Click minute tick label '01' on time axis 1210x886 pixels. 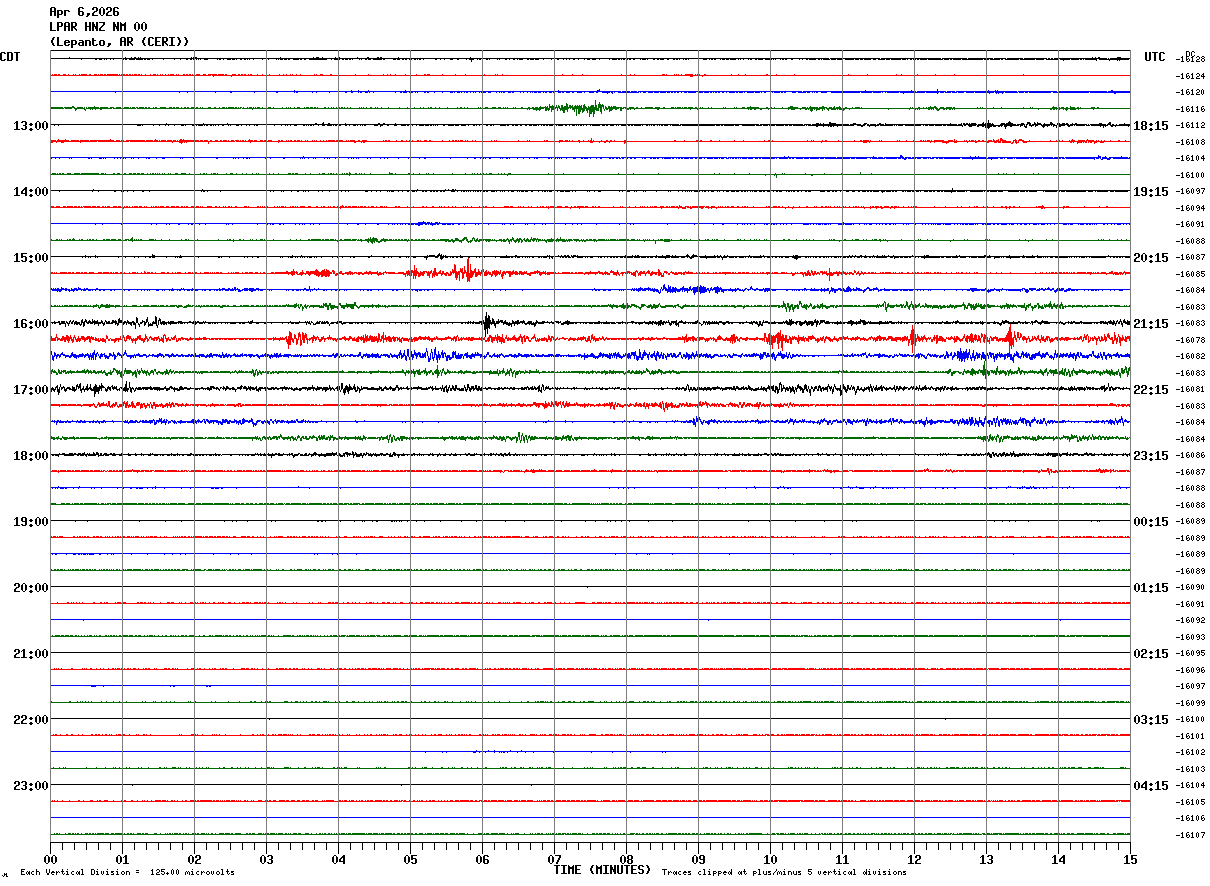pyautogui.click(x=122, y=860)
